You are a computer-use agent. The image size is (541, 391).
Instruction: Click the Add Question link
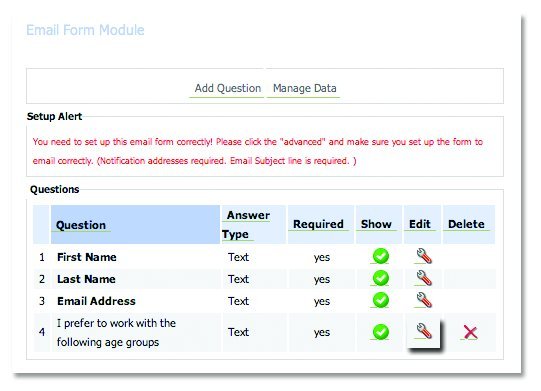click(227, 88)
